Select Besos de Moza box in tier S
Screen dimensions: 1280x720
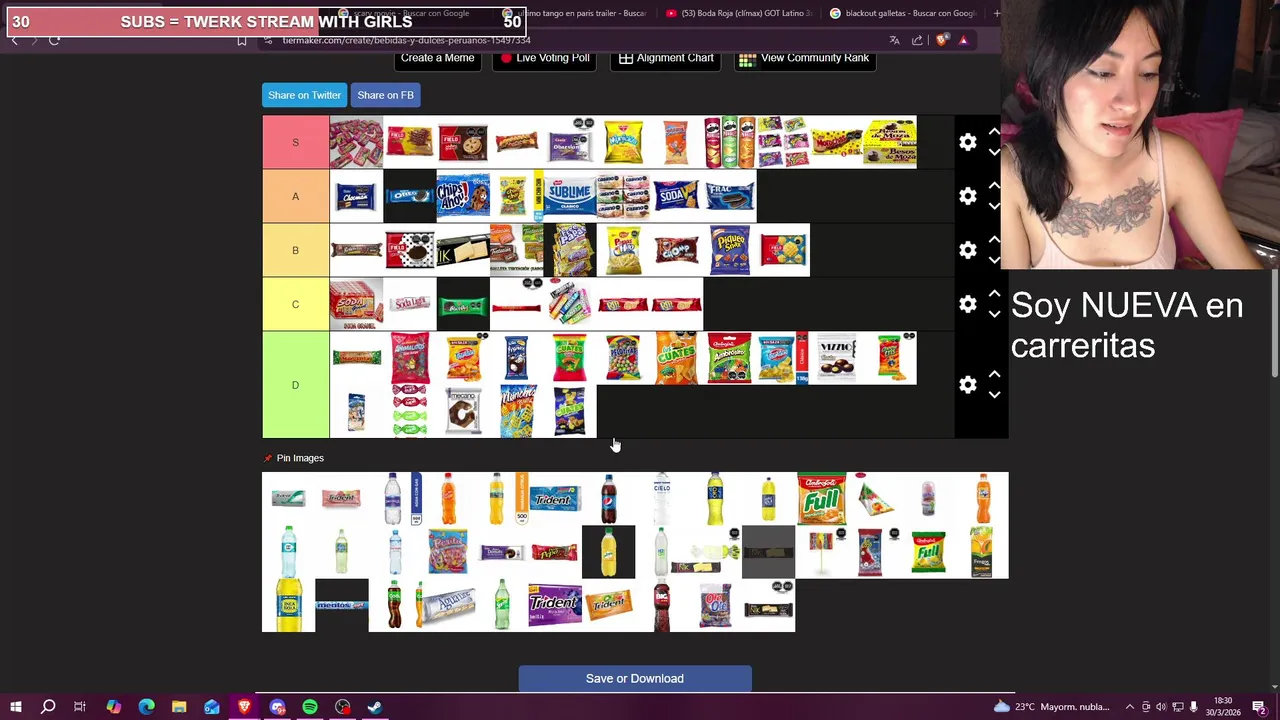(890, 142)
